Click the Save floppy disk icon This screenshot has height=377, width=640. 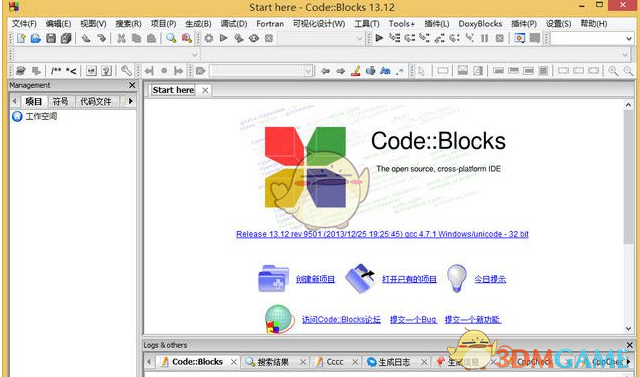tap(51, 38)
